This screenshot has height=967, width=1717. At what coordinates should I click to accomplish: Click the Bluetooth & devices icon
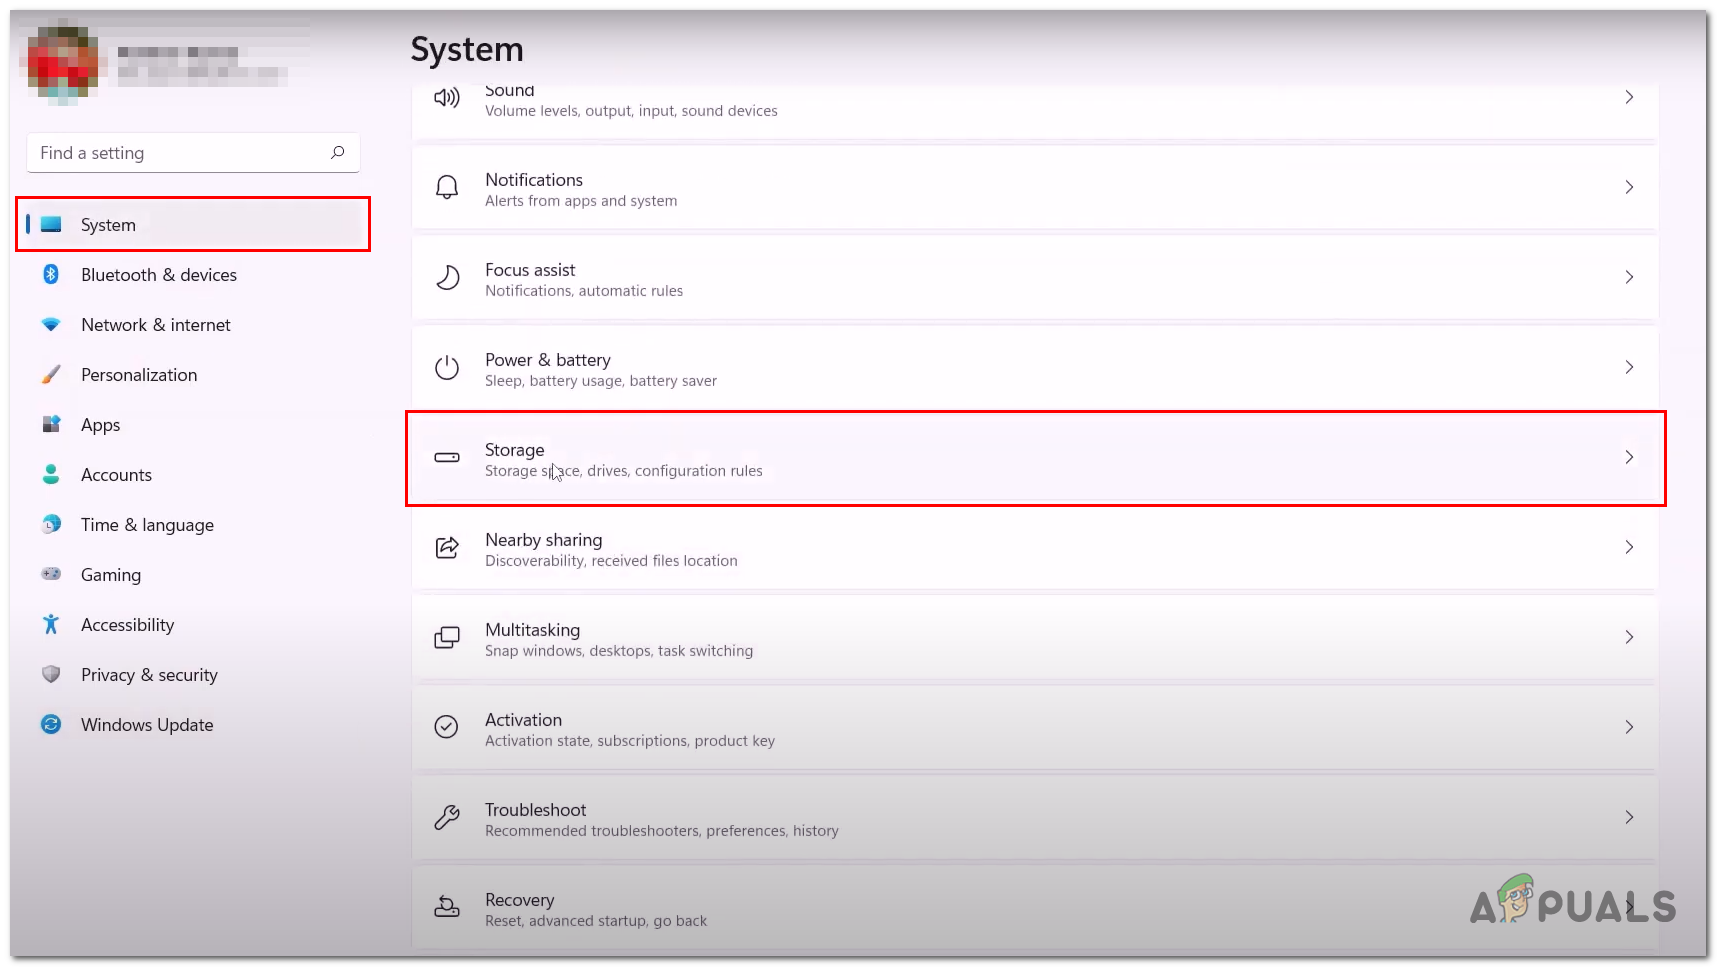(51, 274)
